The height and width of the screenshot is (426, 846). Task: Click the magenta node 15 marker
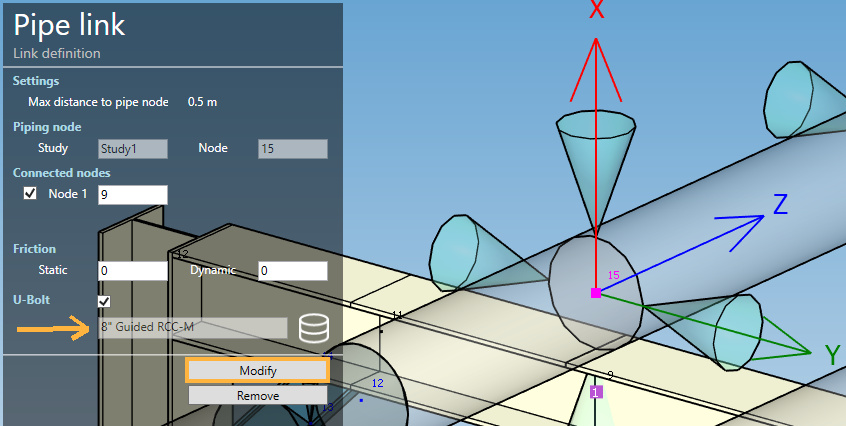point(596,292)
